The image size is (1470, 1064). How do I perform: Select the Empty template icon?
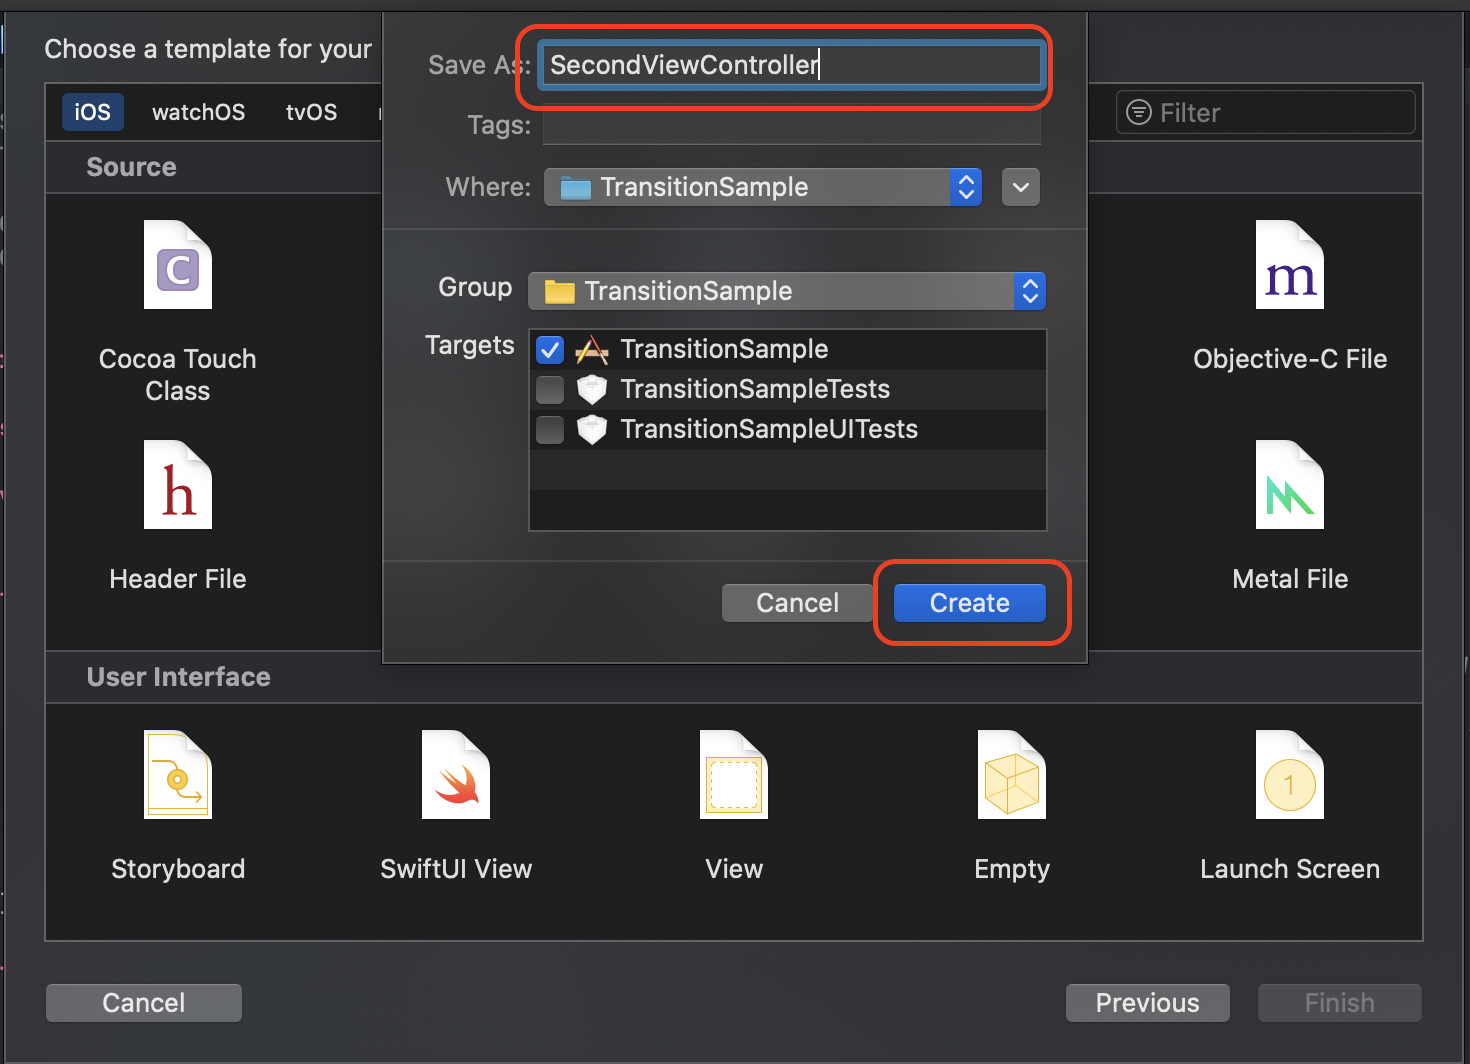1012,775
